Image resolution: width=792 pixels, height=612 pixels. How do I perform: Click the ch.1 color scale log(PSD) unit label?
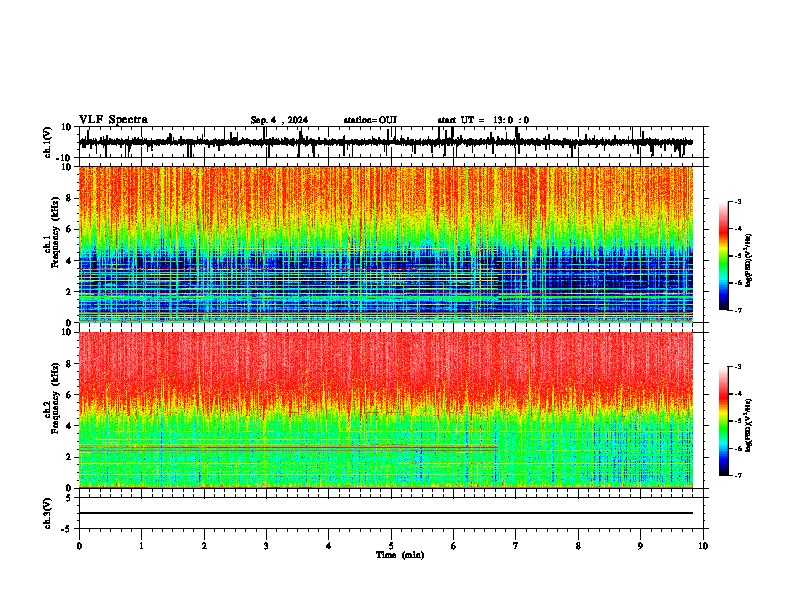point(749,261)
